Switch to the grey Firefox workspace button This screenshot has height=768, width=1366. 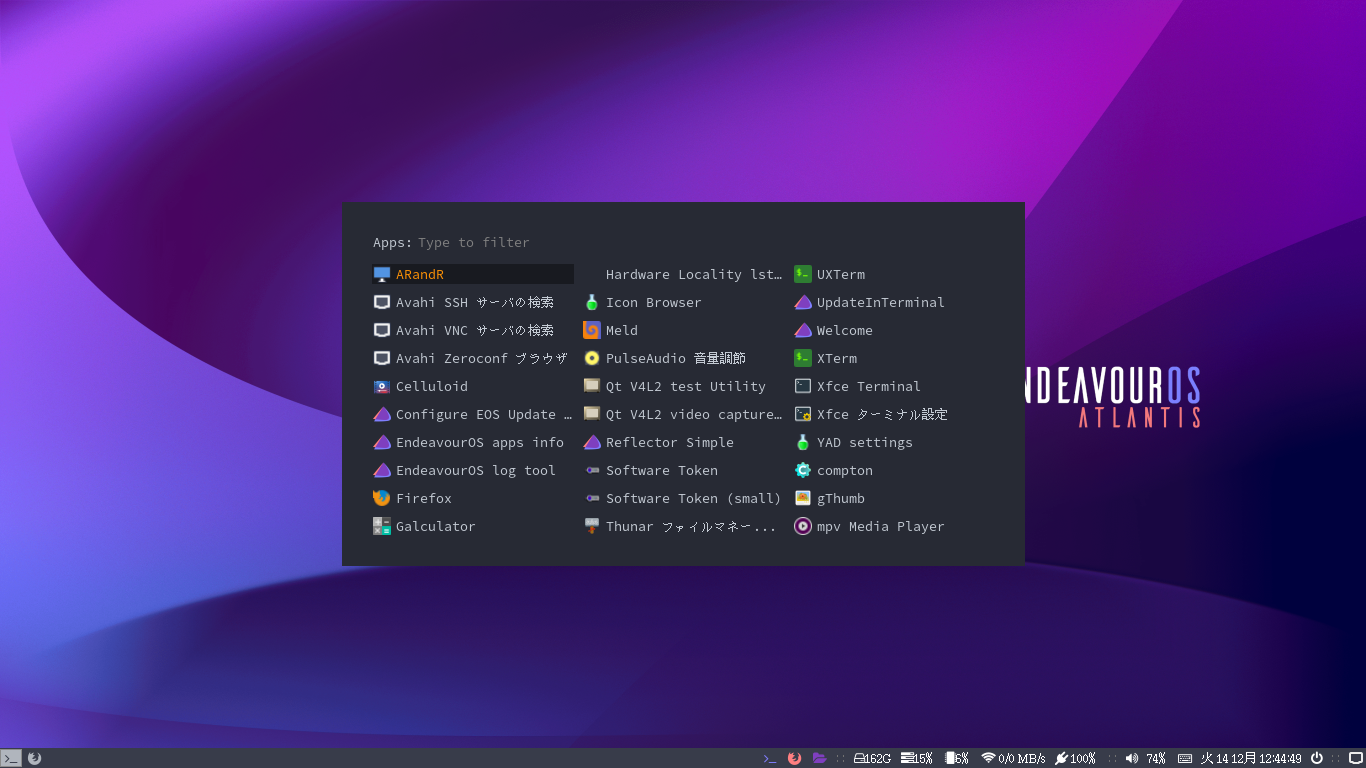34,758
